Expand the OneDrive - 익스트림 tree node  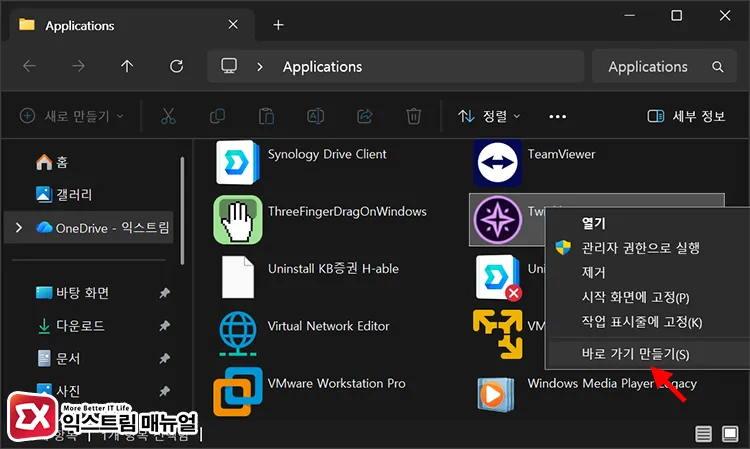(x=19, y=228)
